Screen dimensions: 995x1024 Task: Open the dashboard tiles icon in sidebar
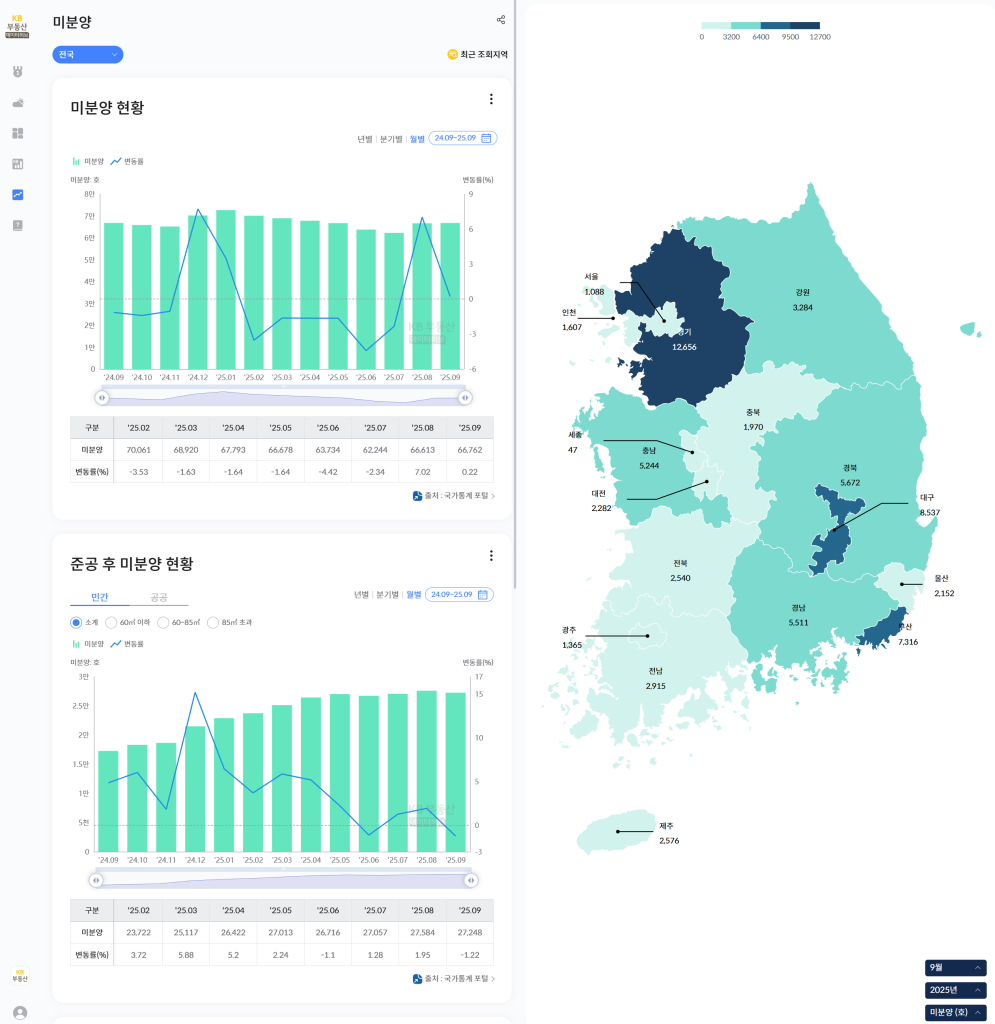tap(17, 133)
